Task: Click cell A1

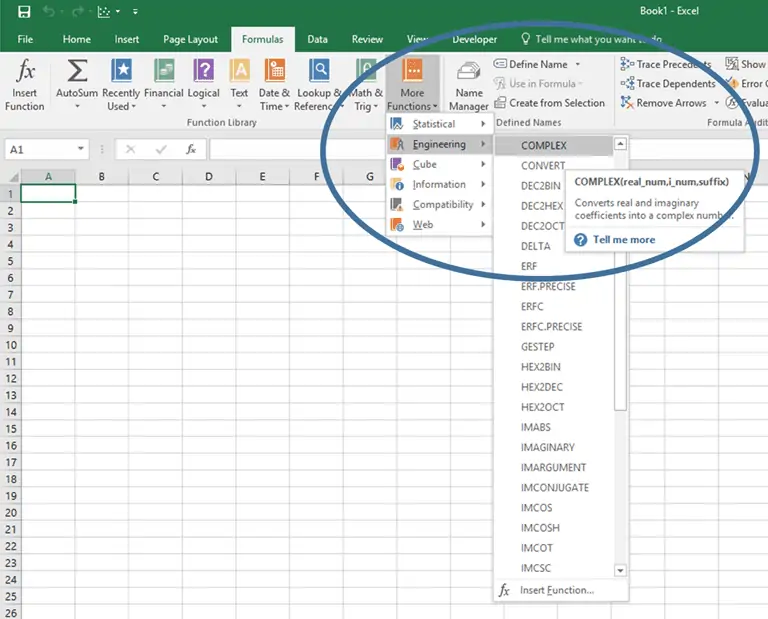Action: pos(48,193)
